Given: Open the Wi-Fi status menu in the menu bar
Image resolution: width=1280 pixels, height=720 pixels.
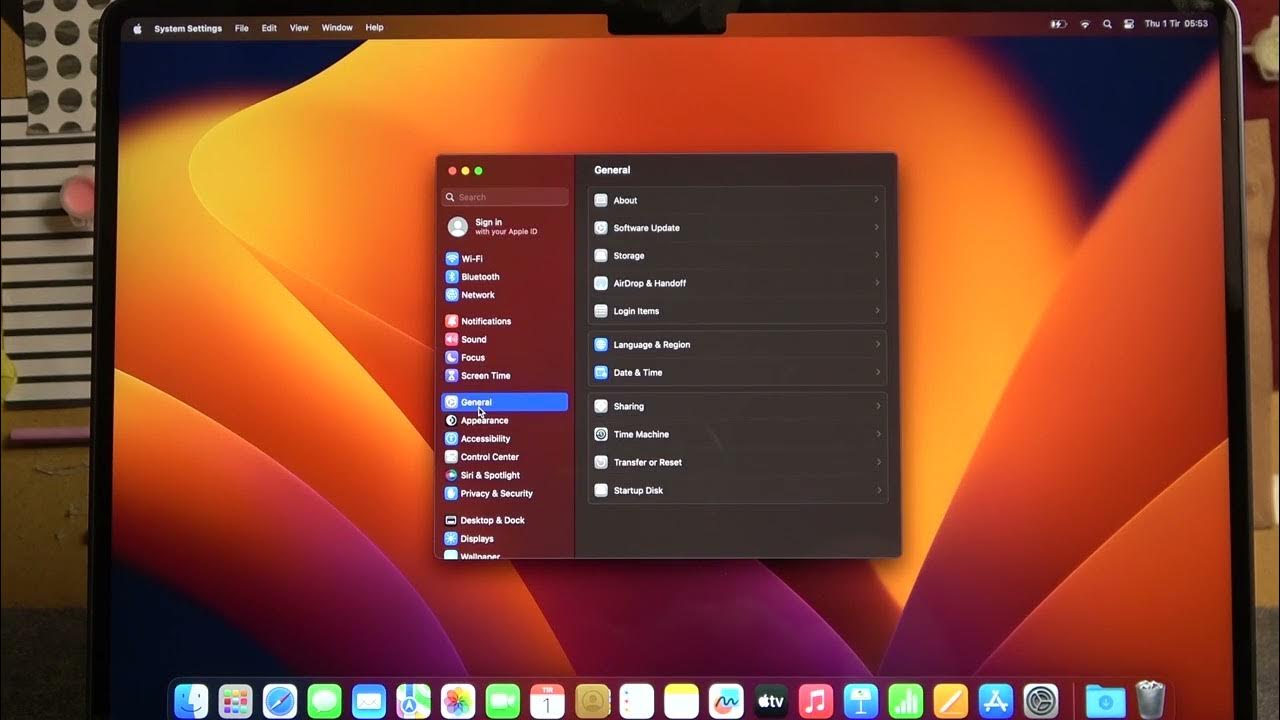Looking at the screenshot, I should [1085, 24].
